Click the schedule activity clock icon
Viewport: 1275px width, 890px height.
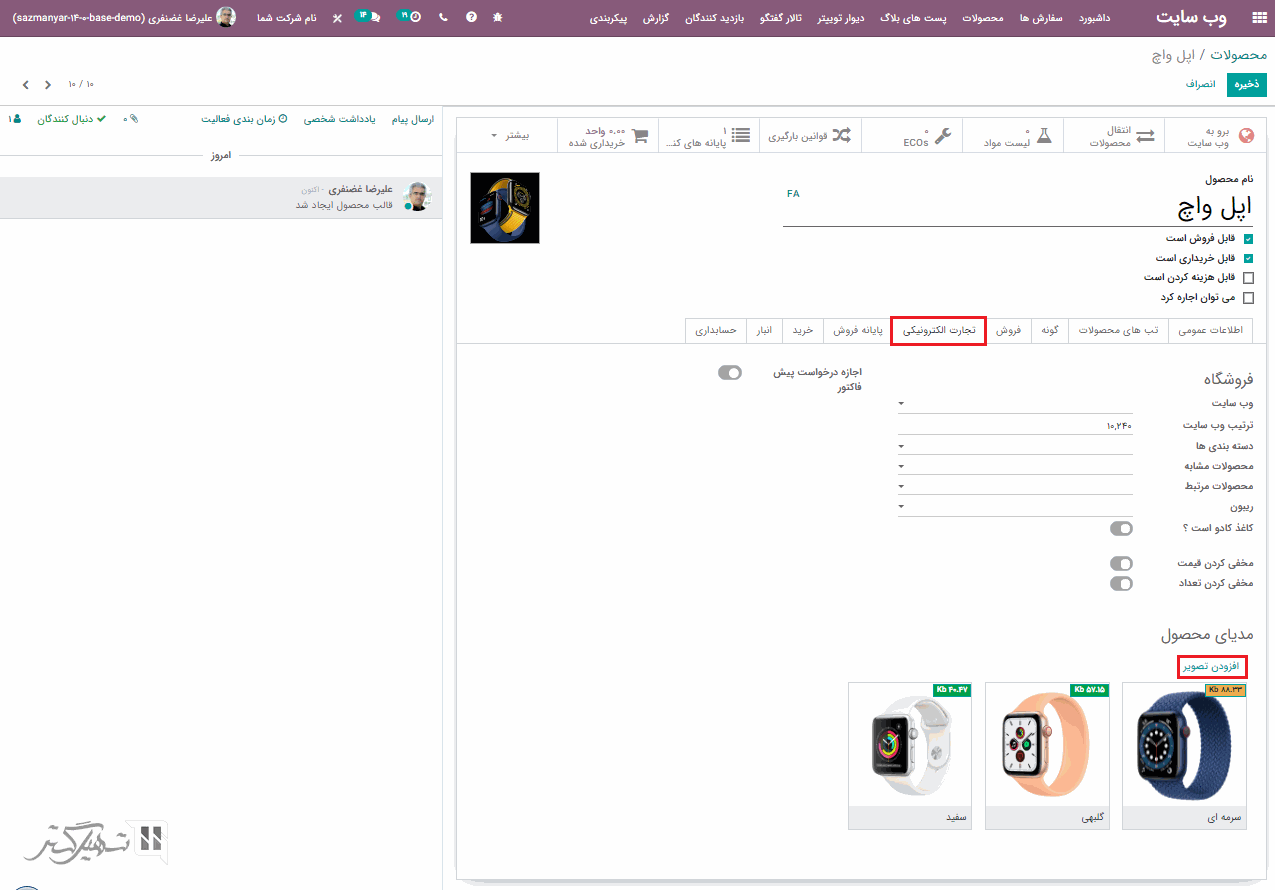283,119
